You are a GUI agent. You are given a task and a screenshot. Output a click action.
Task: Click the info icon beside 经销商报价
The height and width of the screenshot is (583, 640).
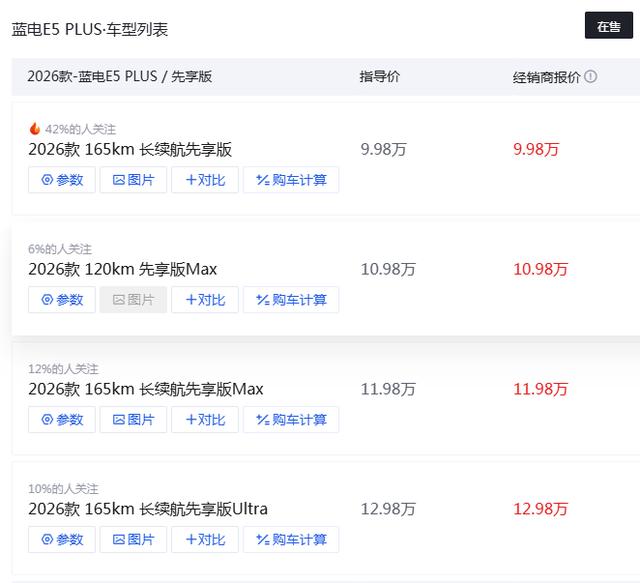pyautogui.click(x=591, y=77)
